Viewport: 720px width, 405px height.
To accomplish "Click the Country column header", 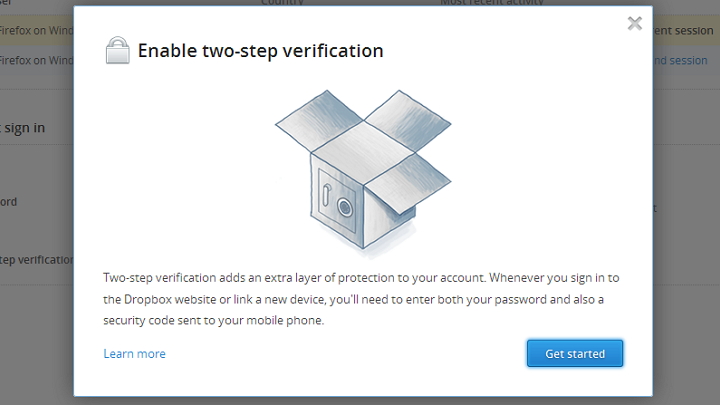I will pyautogui.click(x=282, y=2).
